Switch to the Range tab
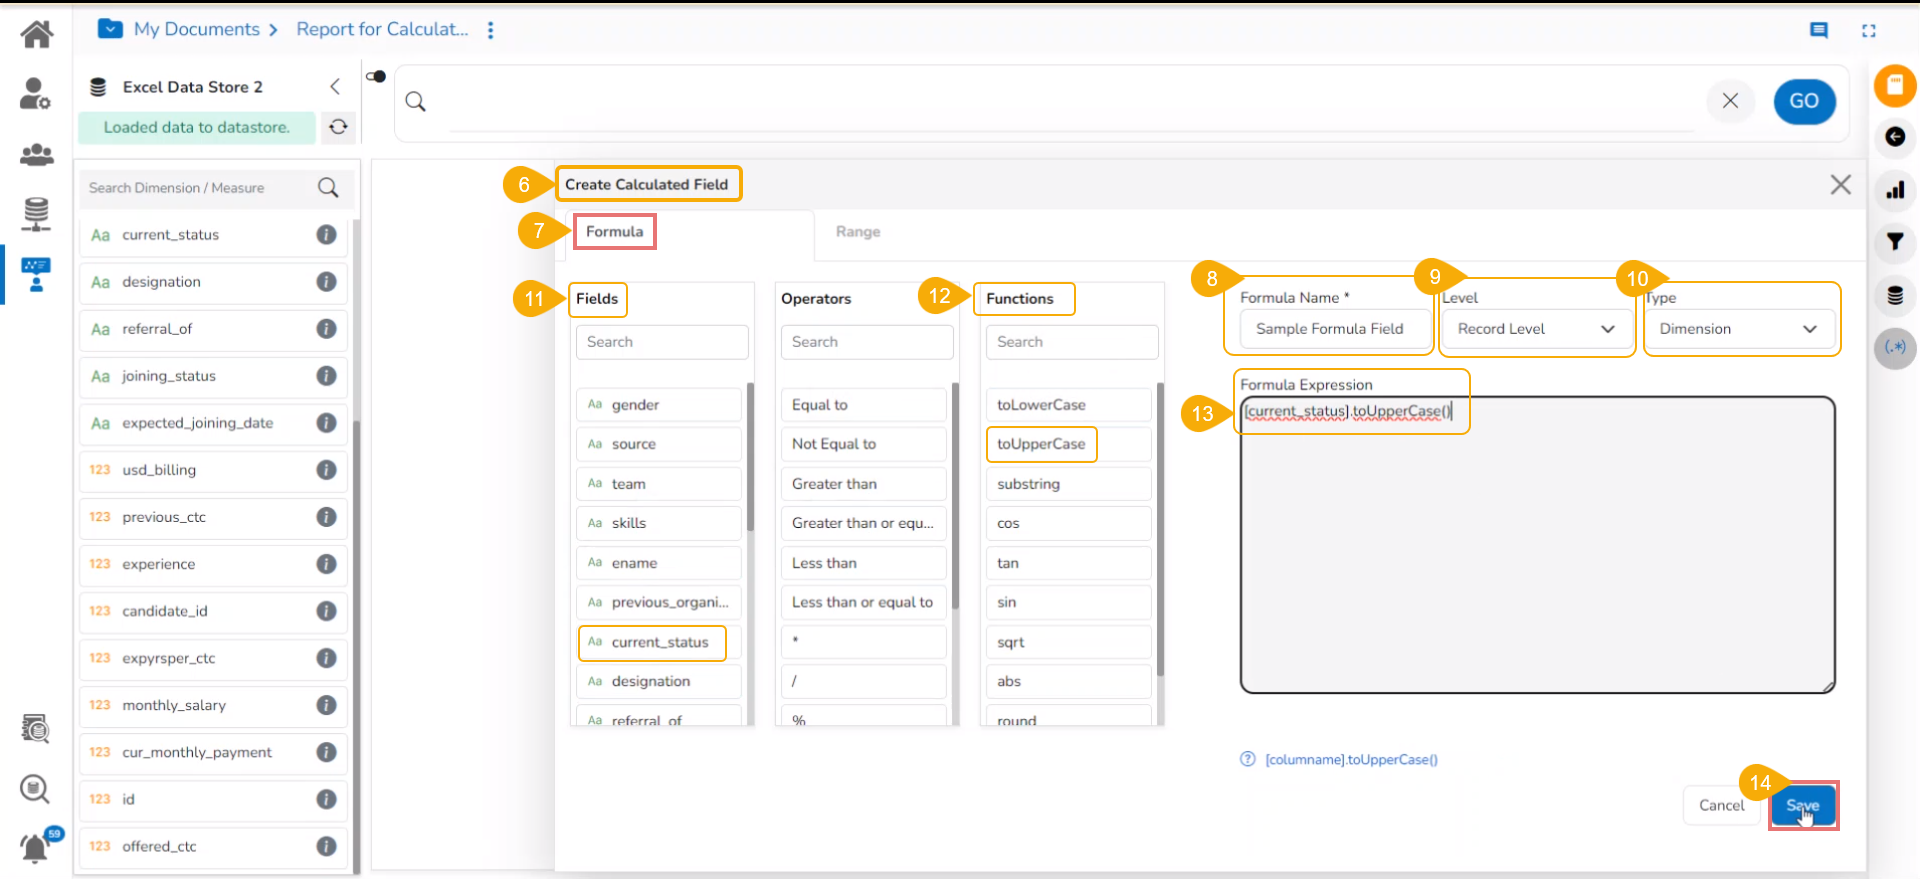 (857, 232)
